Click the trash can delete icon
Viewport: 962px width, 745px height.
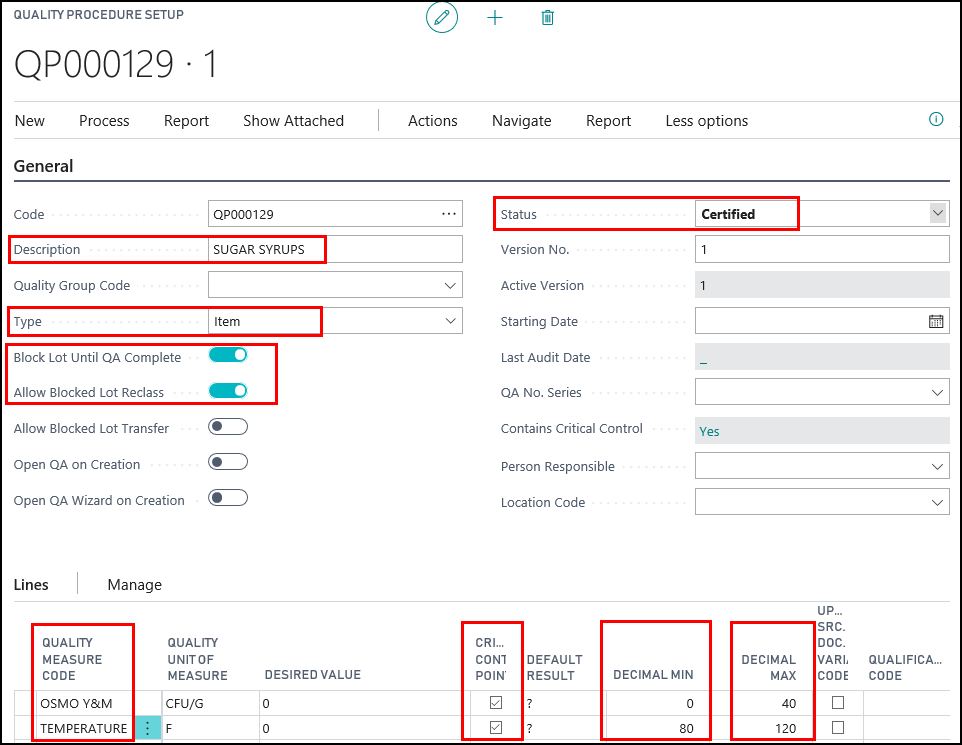[x=547, y=18]
